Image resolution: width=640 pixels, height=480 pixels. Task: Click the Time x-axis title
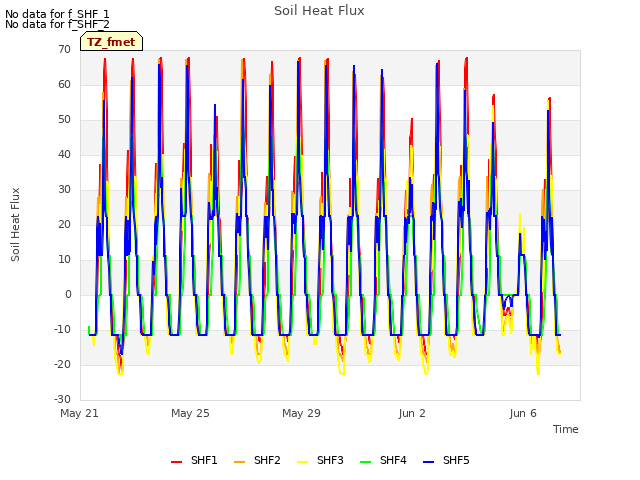click(x=566, y=429)
